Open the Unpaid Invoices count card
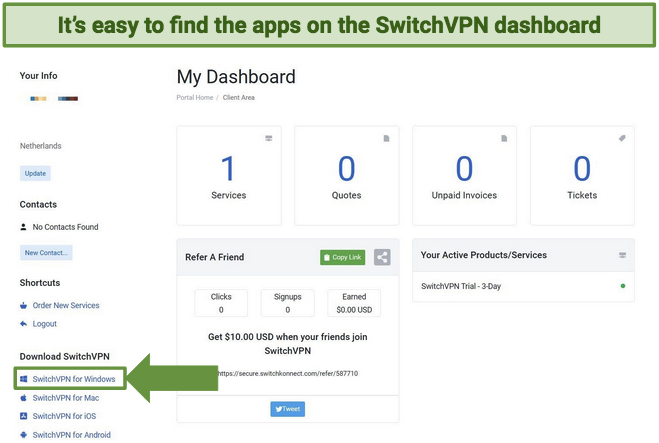Viewport: 659px width, 443px height. [x=464, y=176]
